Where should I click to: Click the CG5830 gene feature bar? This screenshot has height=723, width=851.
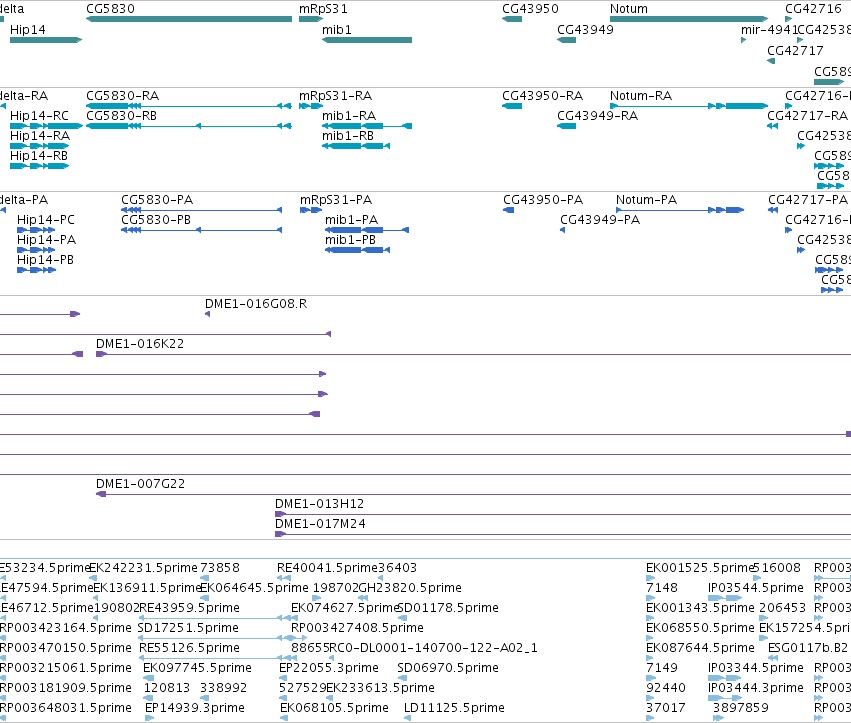[x=189, y=19]
